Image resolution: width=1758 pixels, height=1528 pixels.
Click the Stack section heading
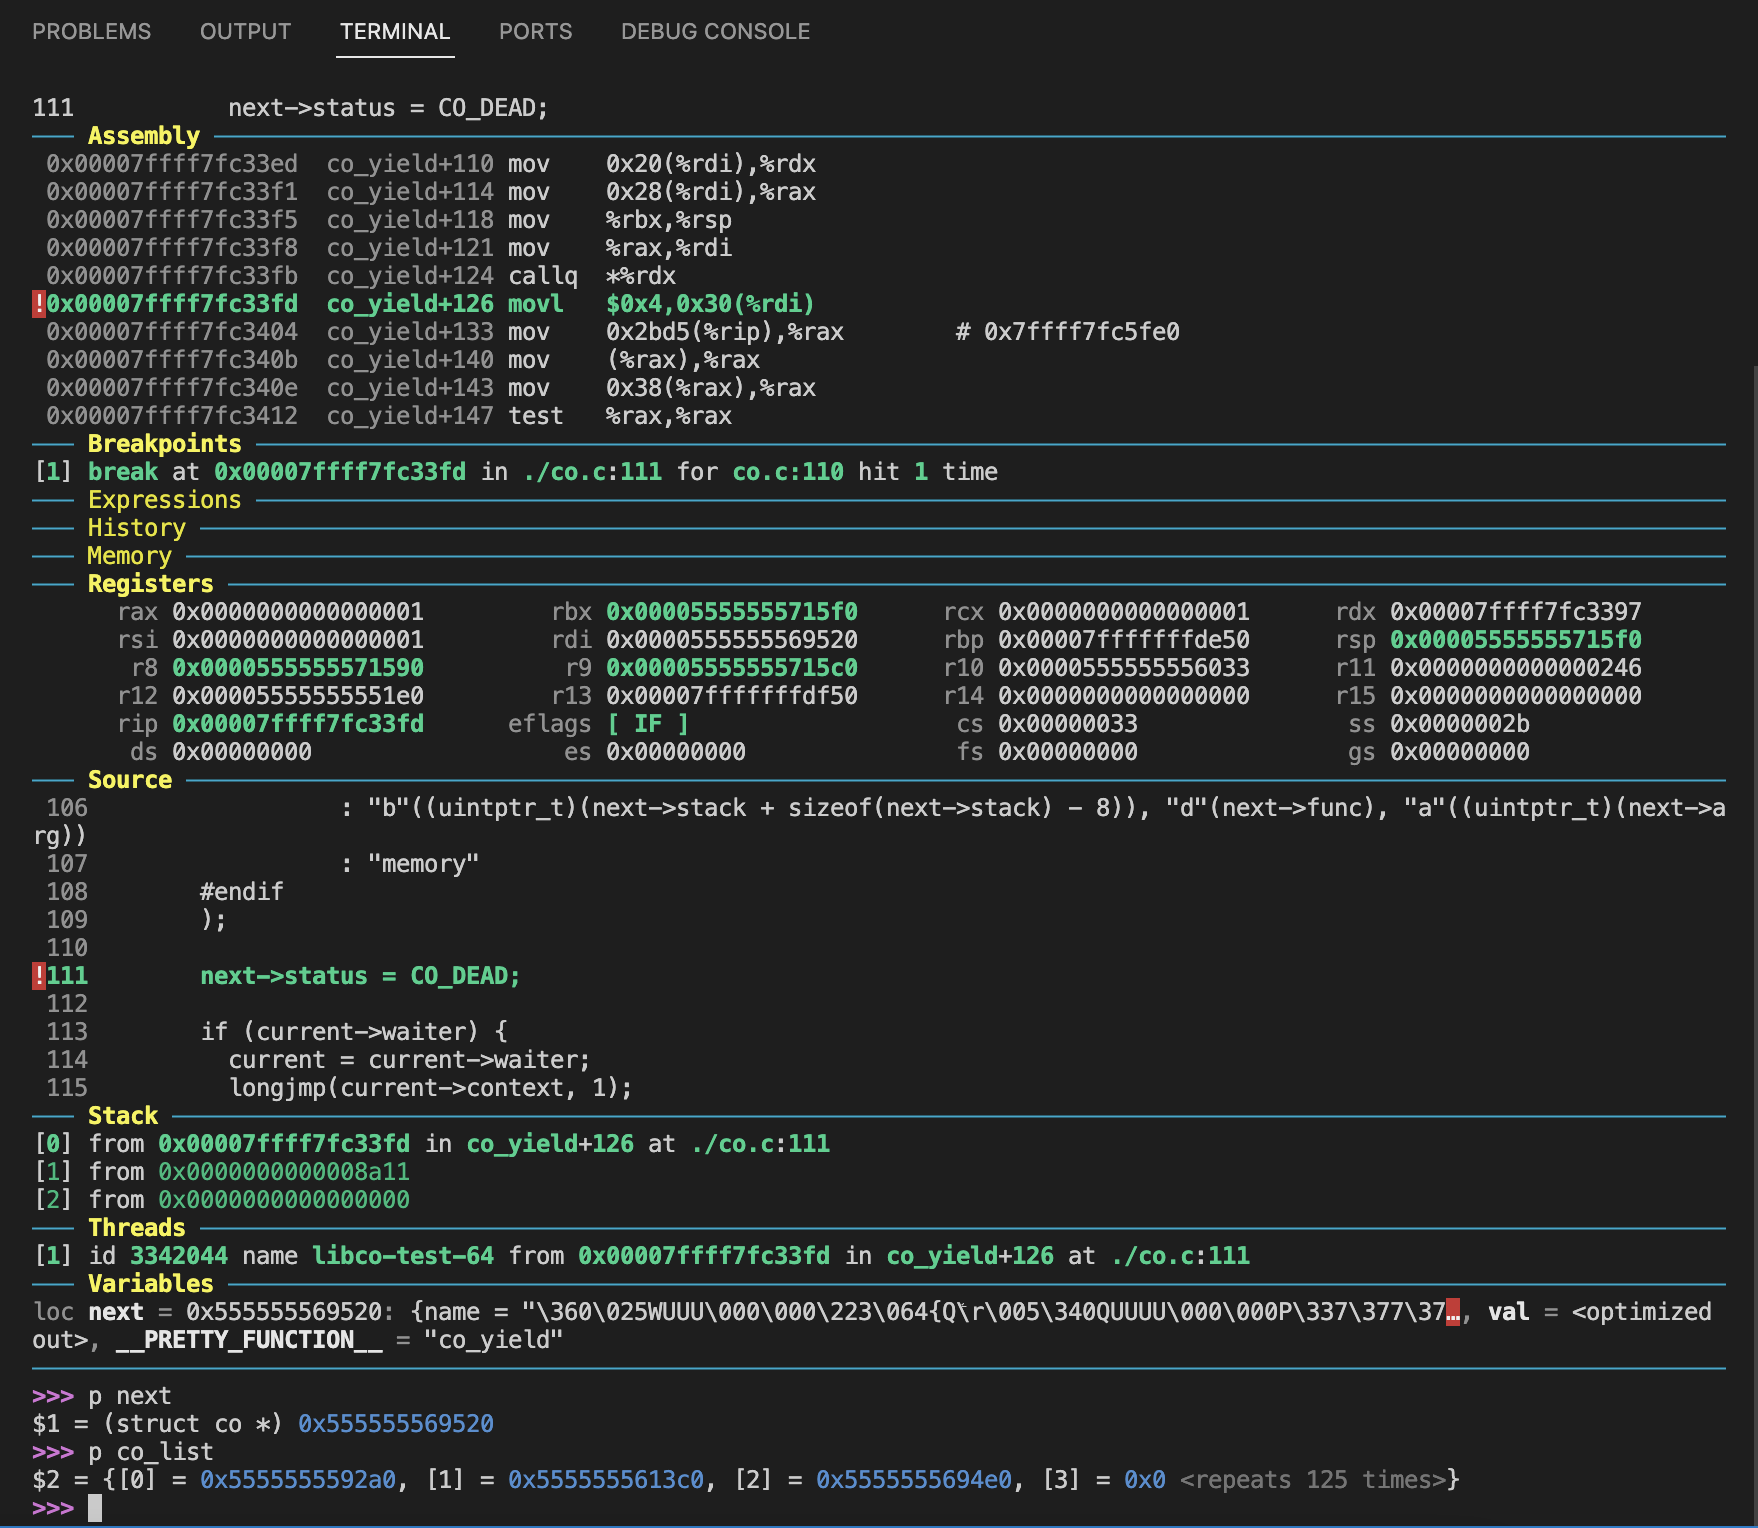pyautogui.click(x=123, y=1115)
